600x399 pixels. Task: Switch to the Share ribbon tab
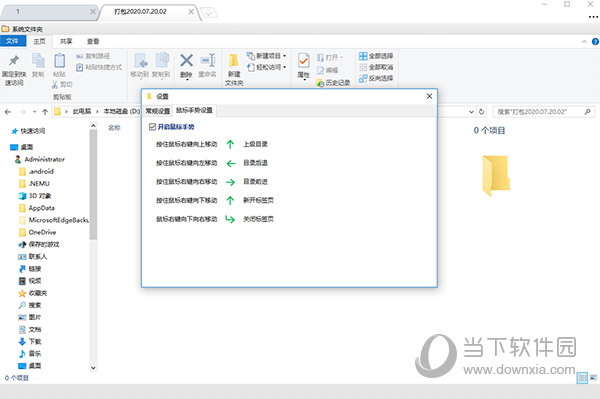[x=66, y=41]
